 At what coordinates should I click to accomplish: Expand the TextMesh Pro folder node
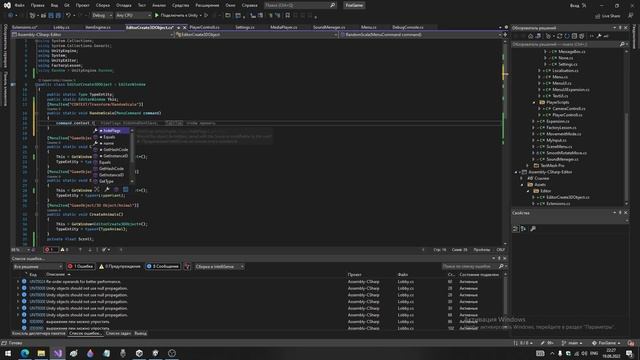pos(528,166)
